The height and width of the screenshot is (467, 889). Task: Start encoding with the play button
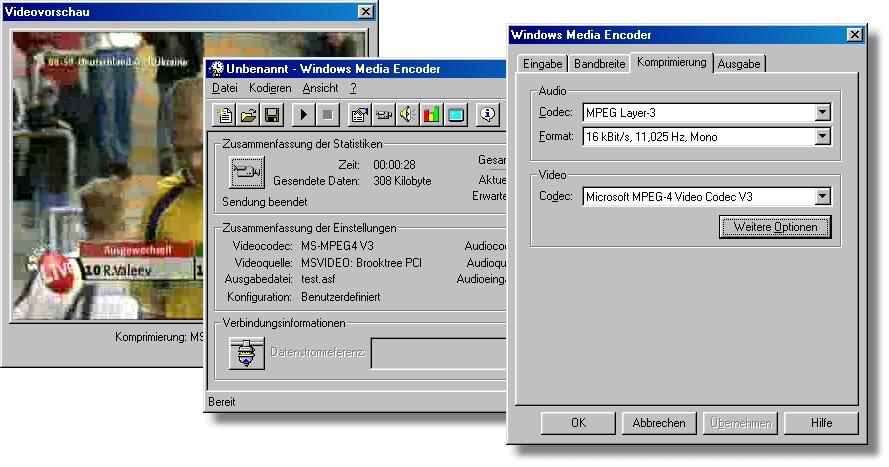[303, 115]
